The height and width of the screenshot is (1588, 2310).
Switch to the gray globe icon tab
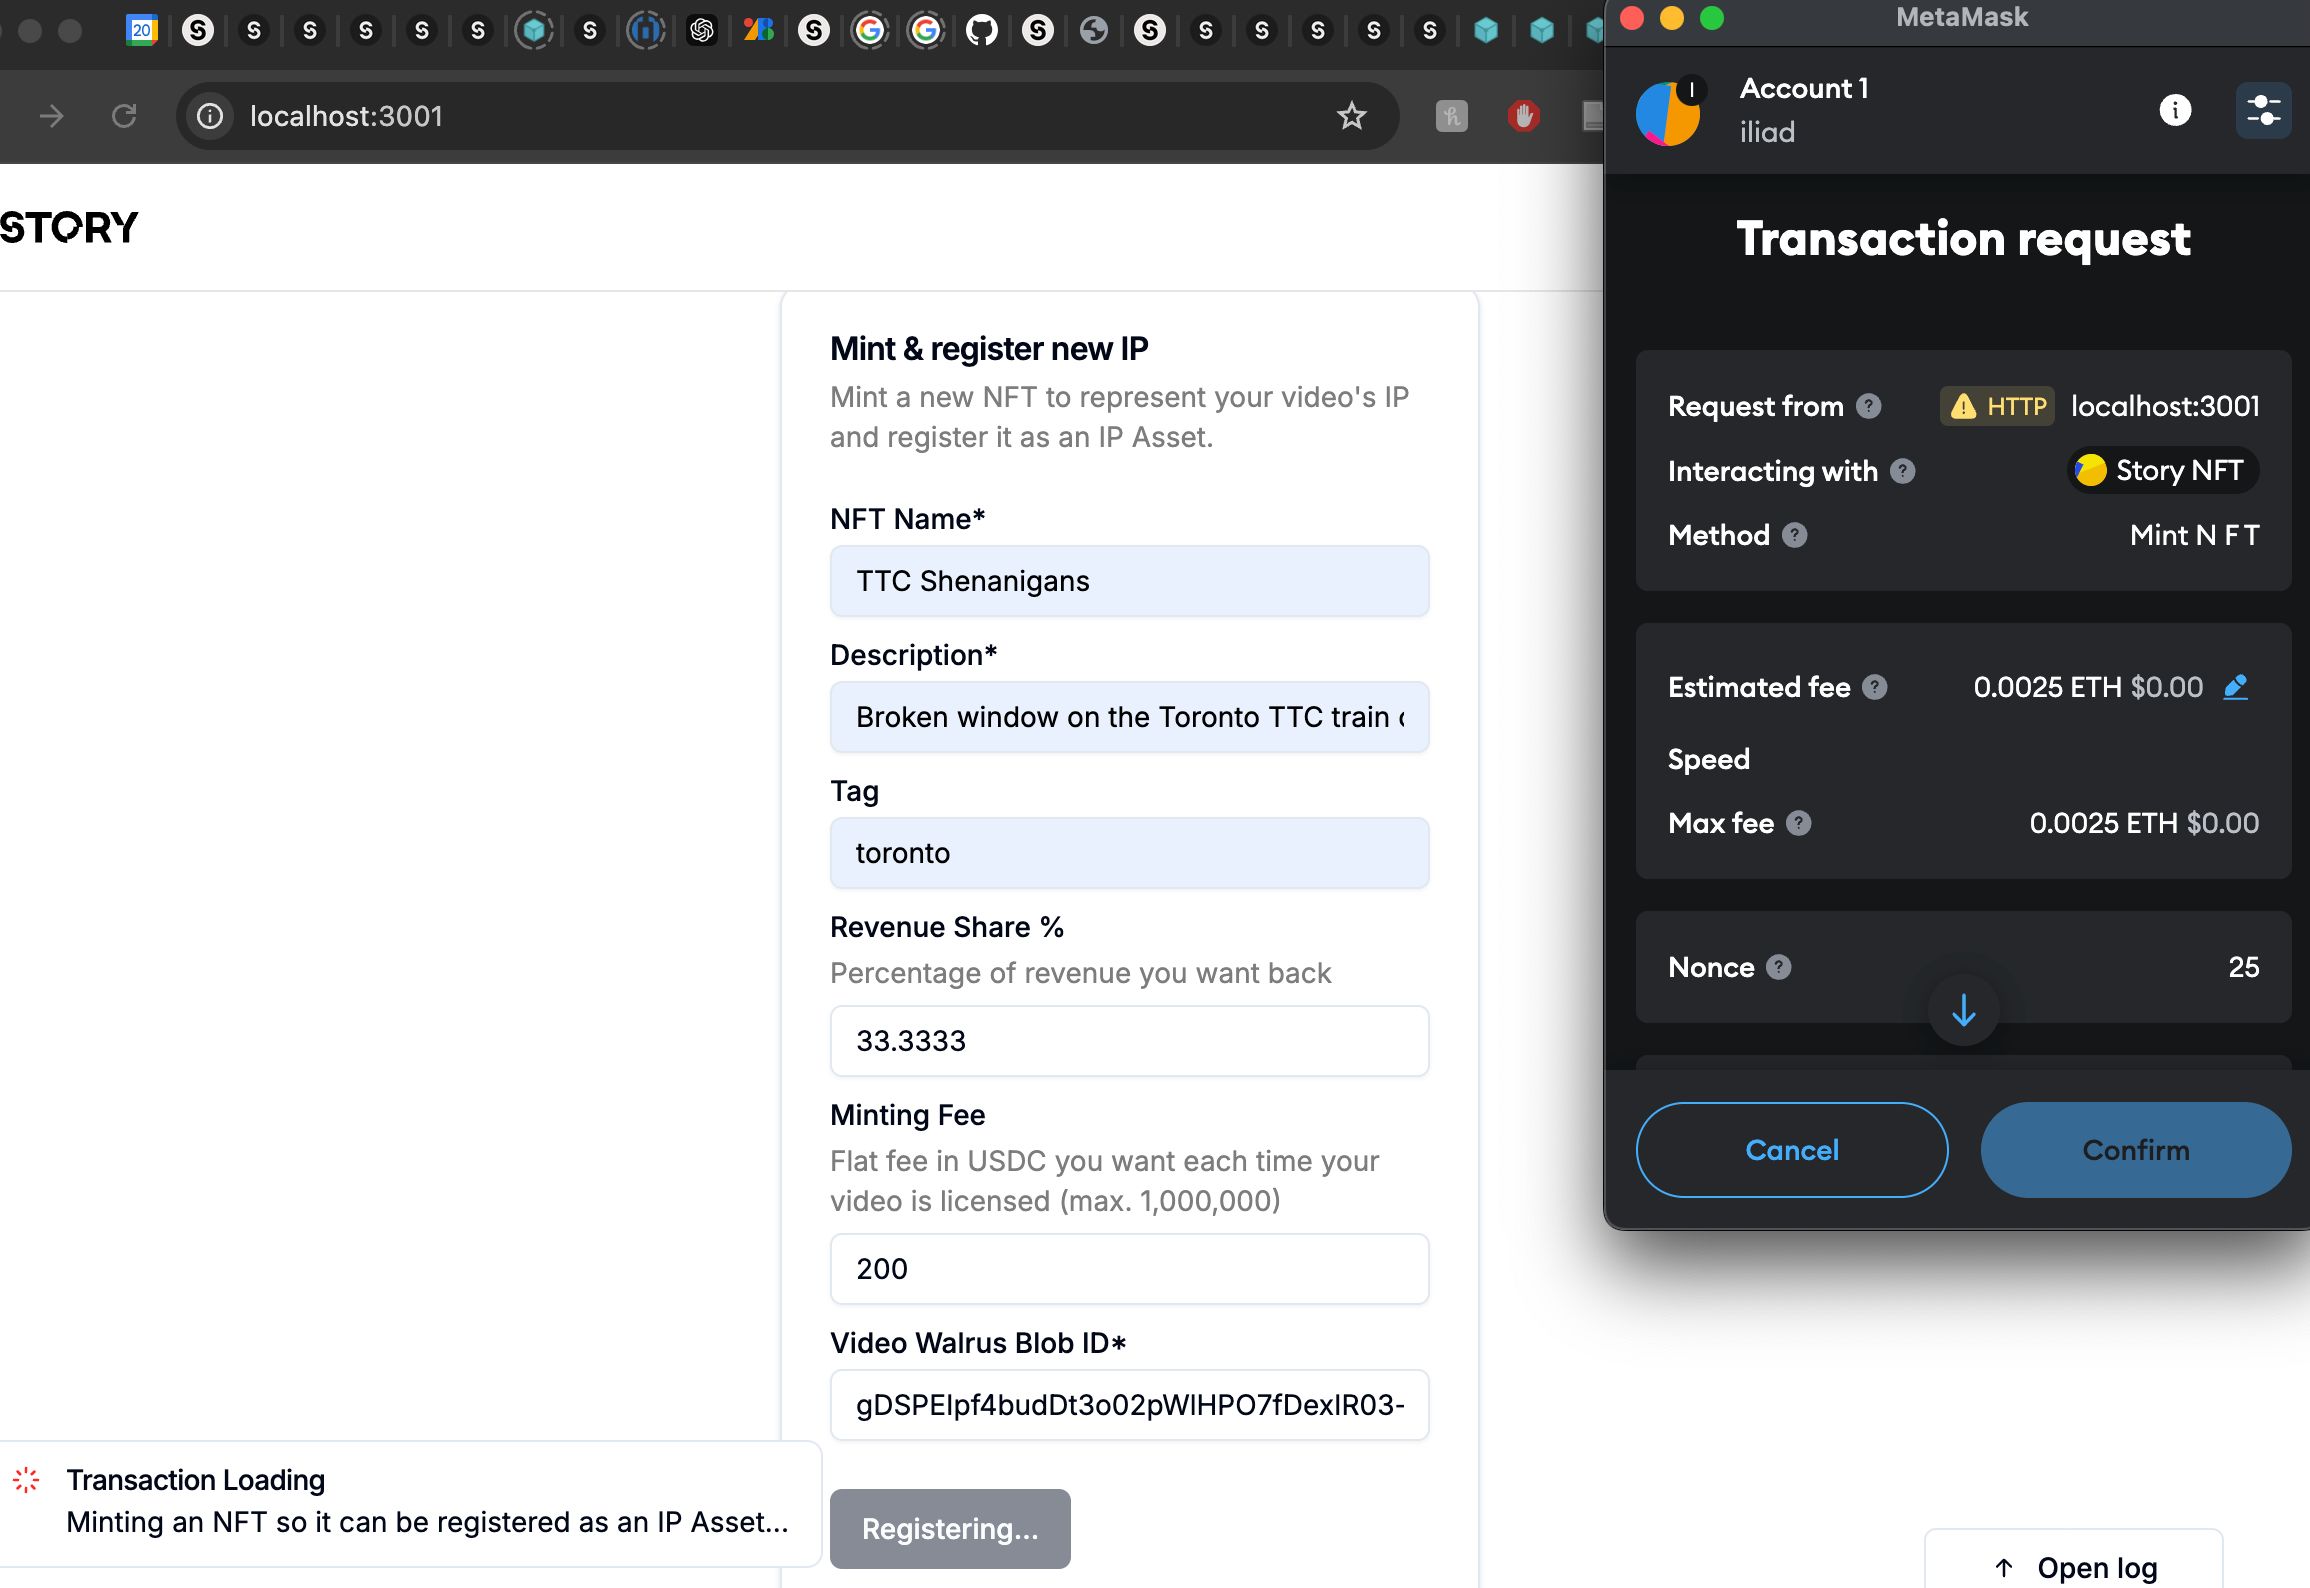tap(1094, 30)
